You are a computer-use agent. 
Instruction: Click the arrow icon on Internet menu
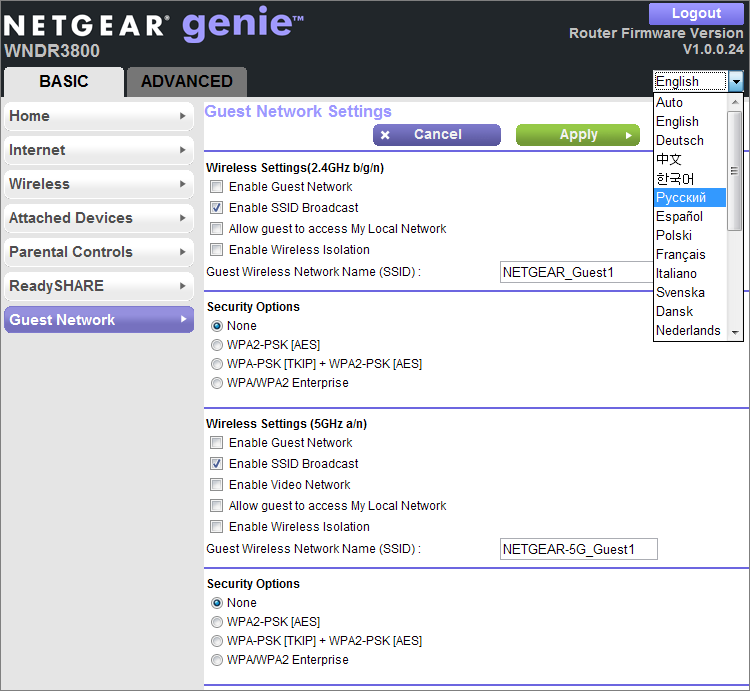pos(182,150)
